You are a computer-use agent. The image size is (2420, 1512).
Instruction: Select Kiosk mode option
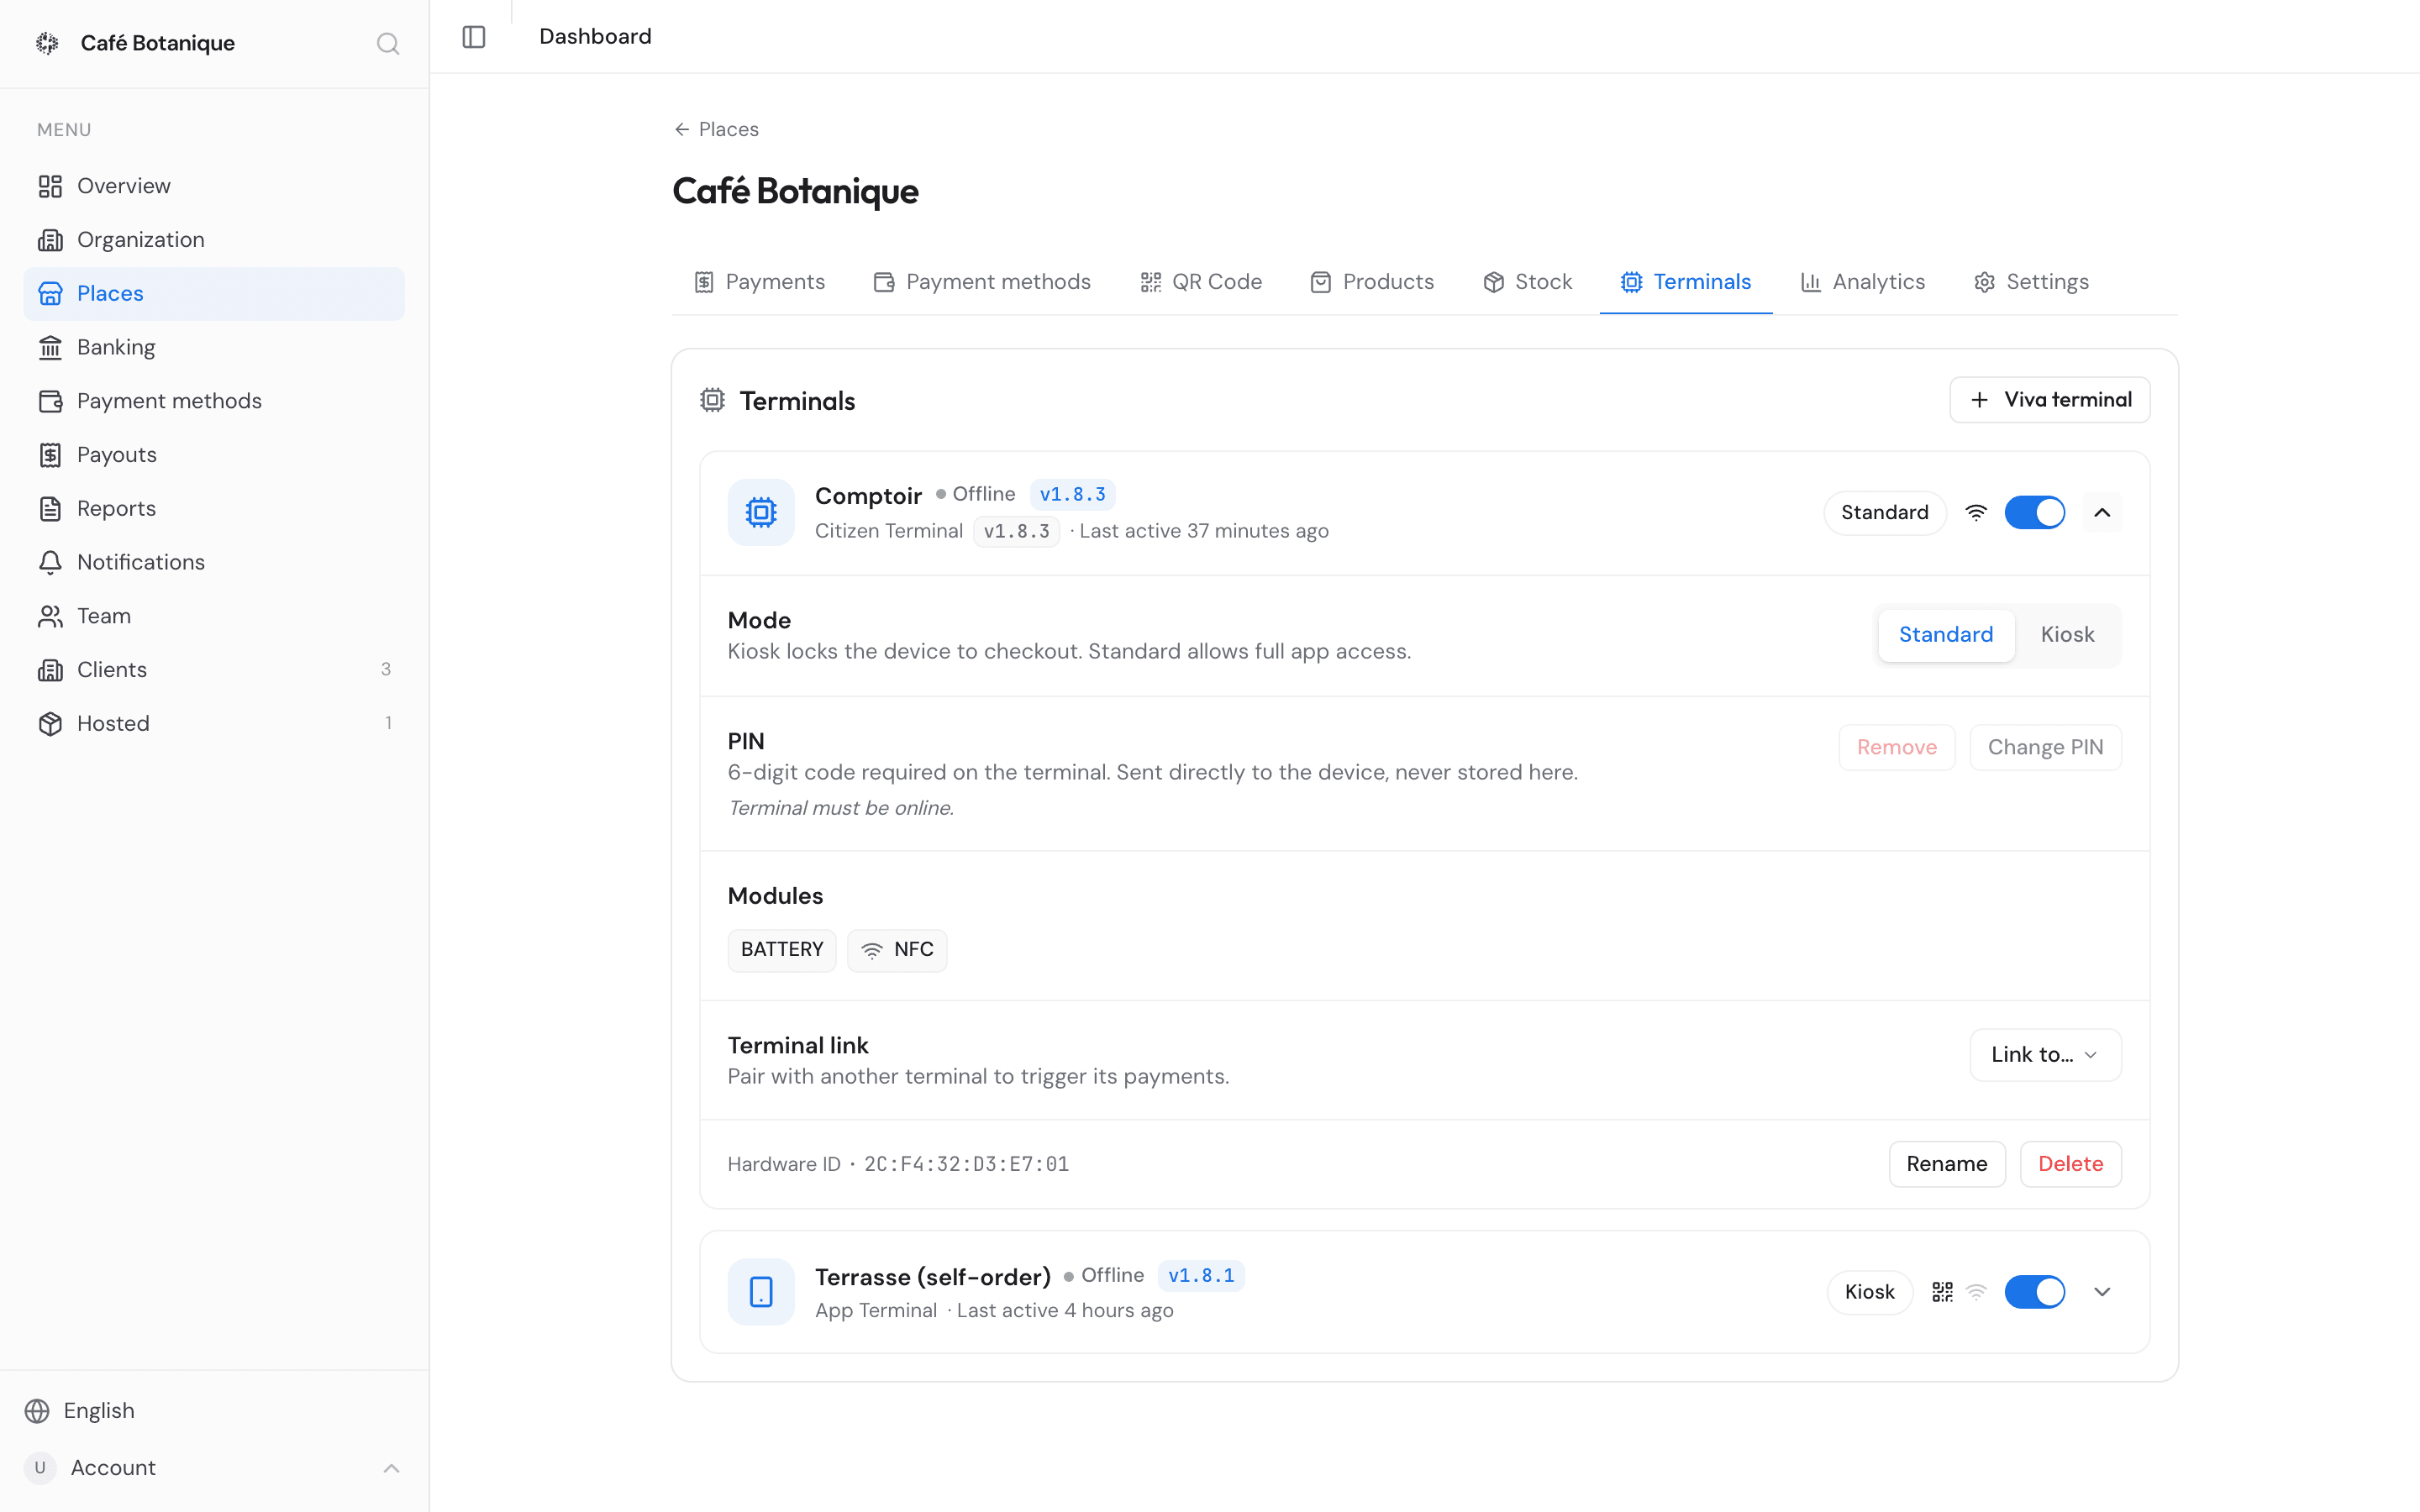coord(2067,635)
